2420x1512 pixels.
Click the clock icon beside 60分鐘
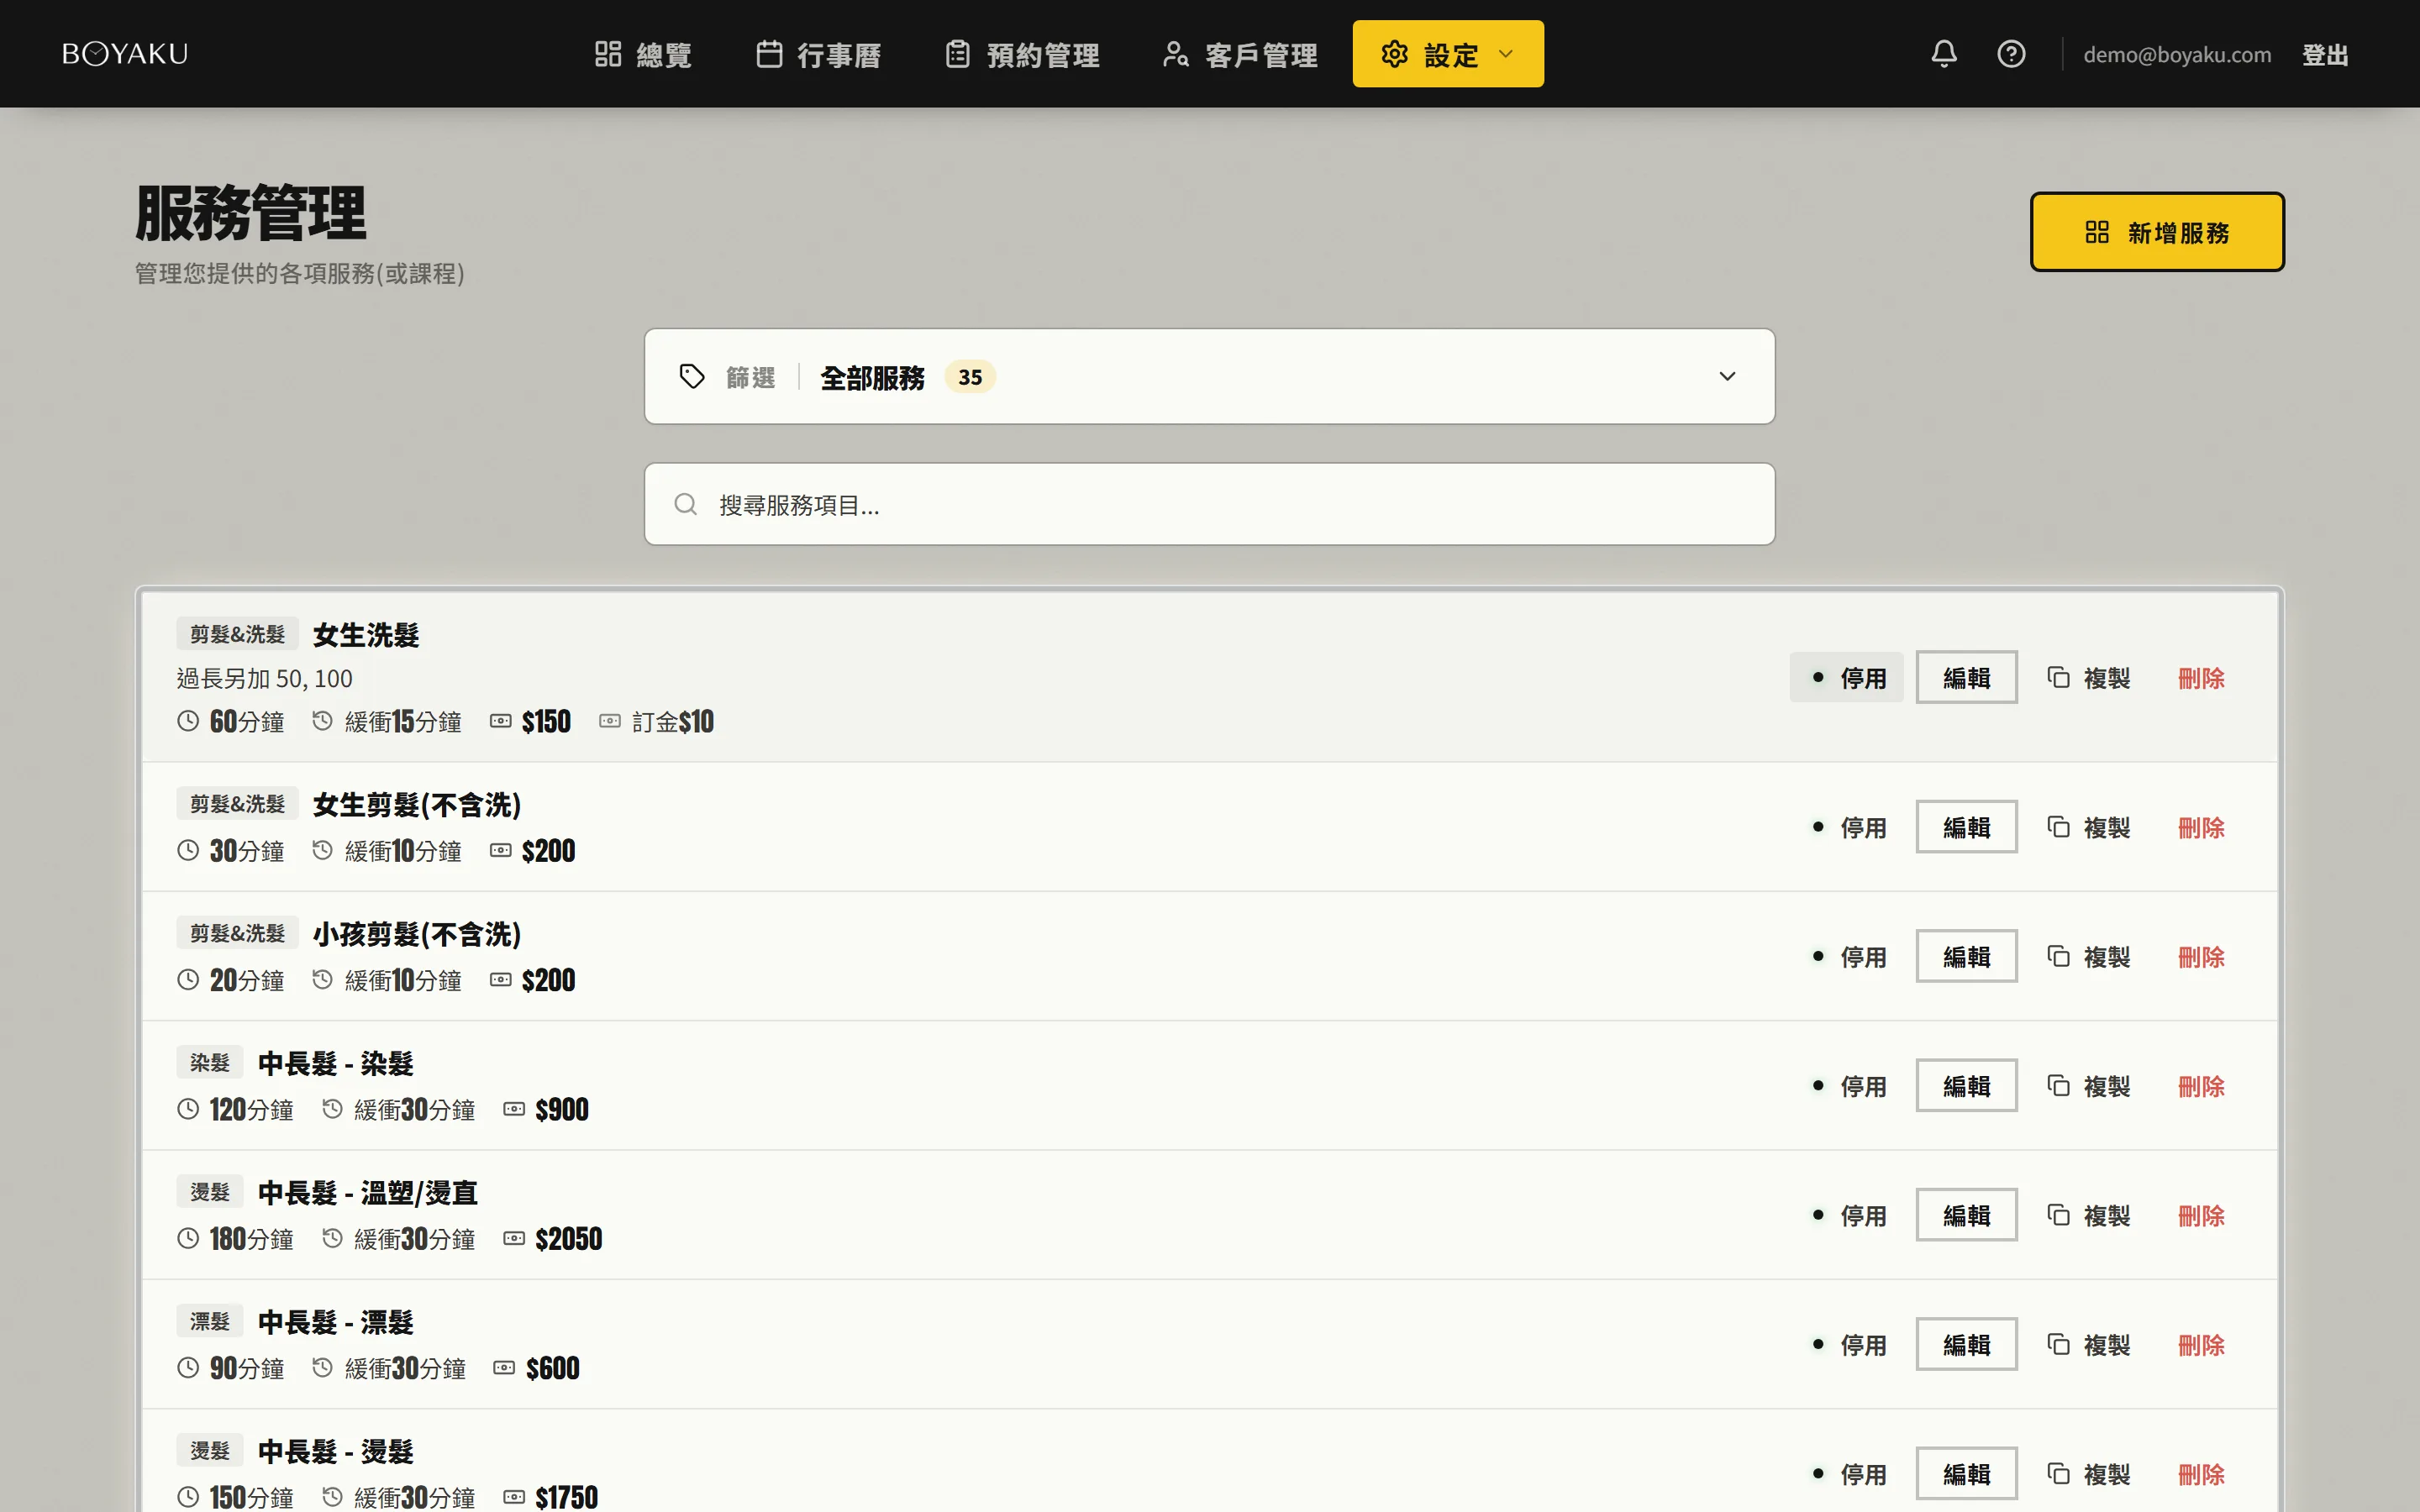click(x=188, y=720)
